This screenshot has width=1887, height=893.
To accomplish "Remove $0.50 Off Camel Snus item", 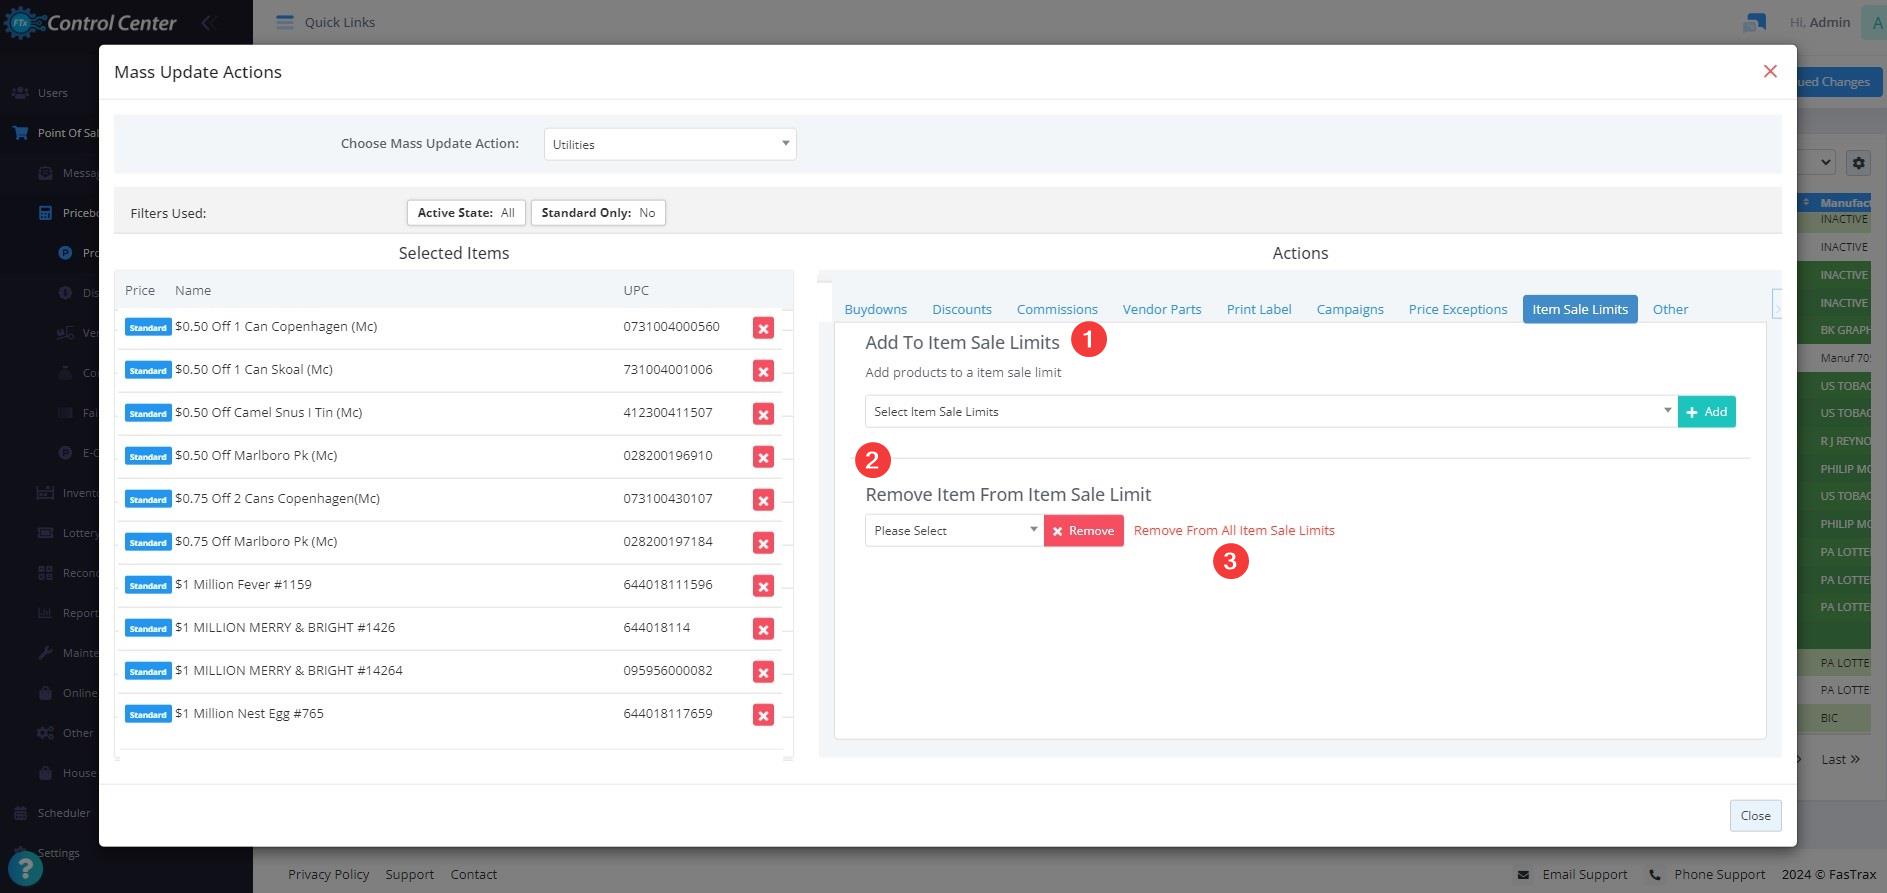I will coord(763,414).
